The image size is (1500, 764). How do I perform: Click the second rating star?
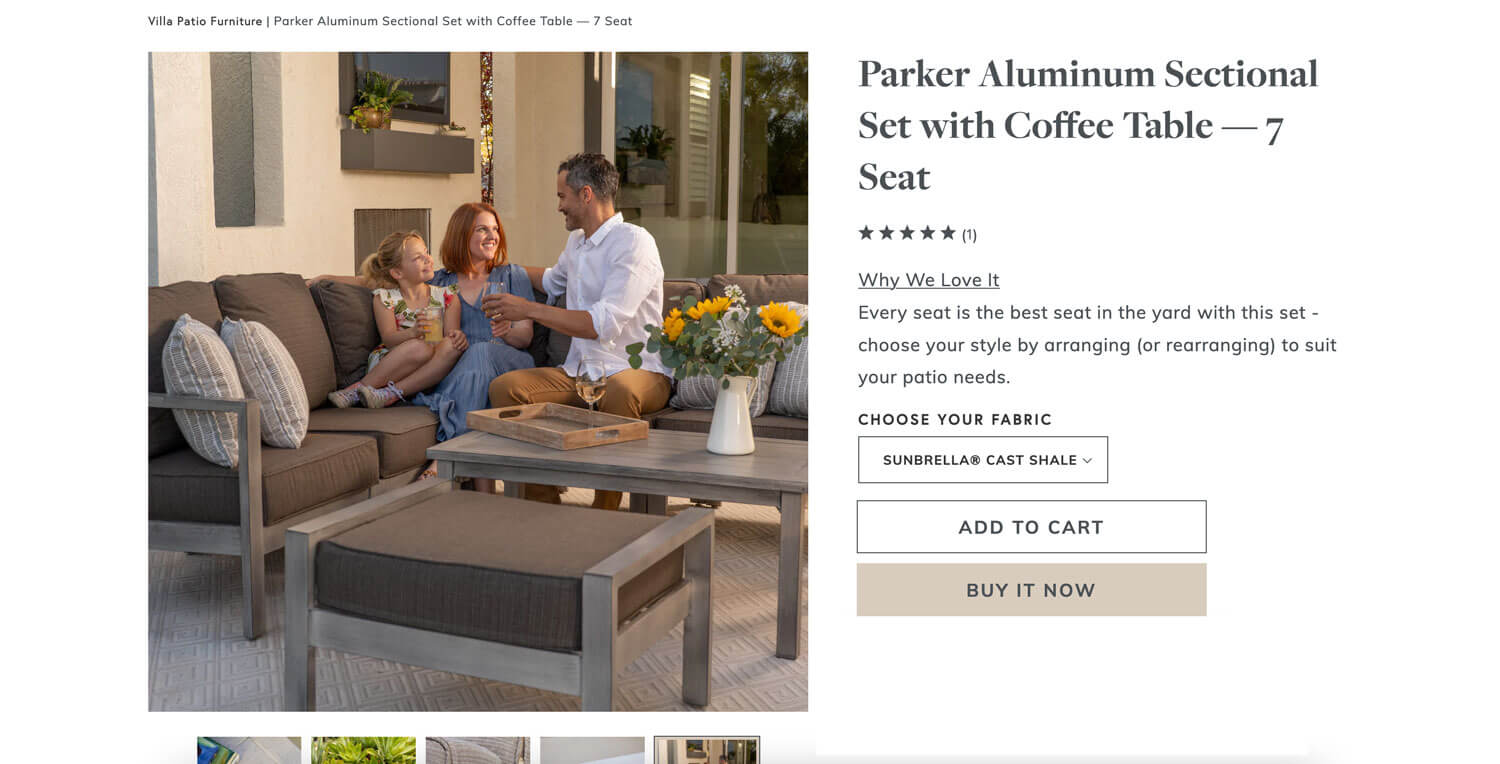[886, 233]
